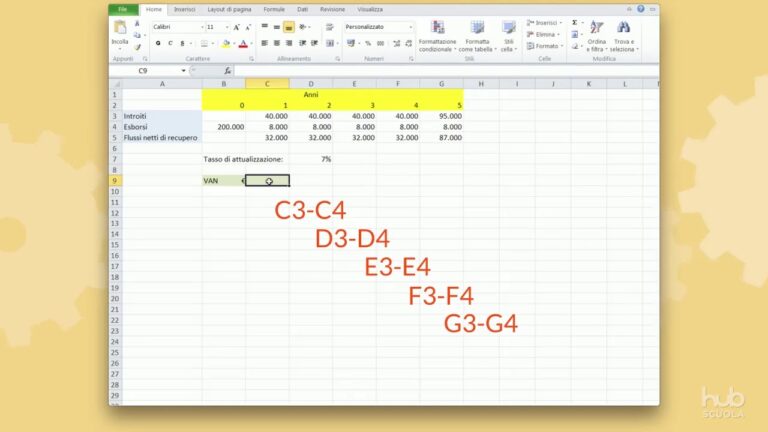This screenshot has width=768, height=432.
Task: Click Formato in the Celle group
Action: [x=544, y=46]
